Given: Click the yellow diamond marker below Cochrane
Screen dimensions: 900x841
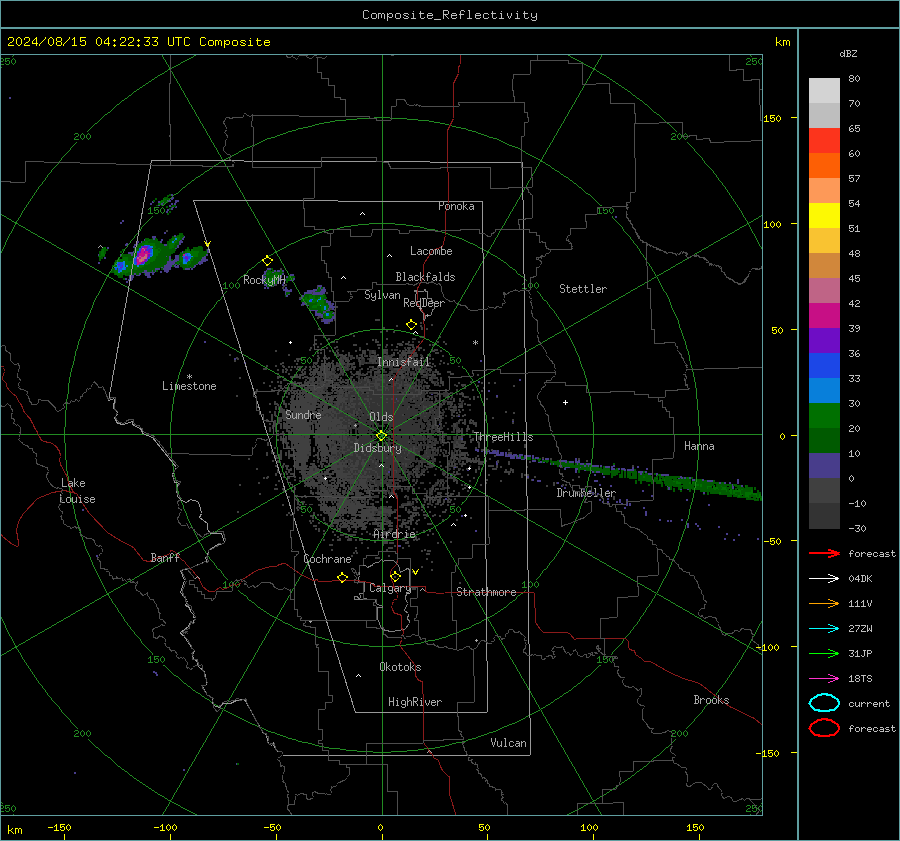Looking at the screenshot, I should [x=343, y=578].
